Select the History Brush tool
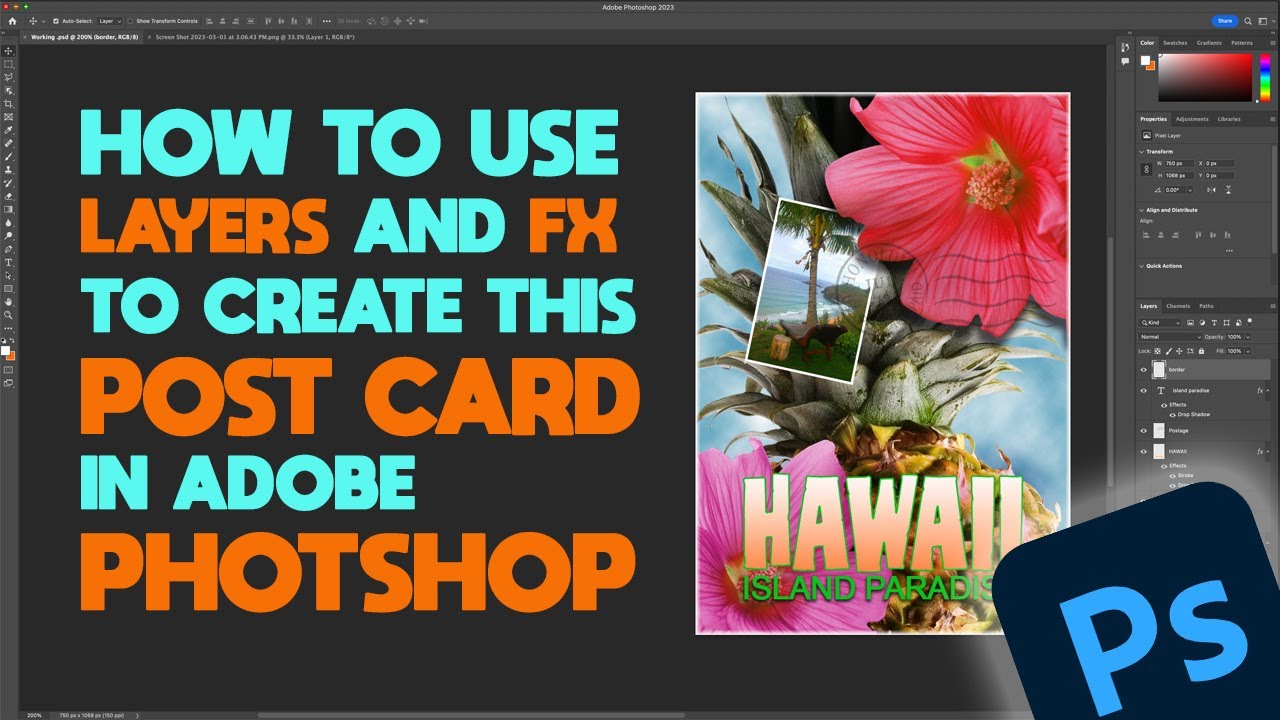Viewport: 1280px width, 720px height. click(x=10, y=182)
